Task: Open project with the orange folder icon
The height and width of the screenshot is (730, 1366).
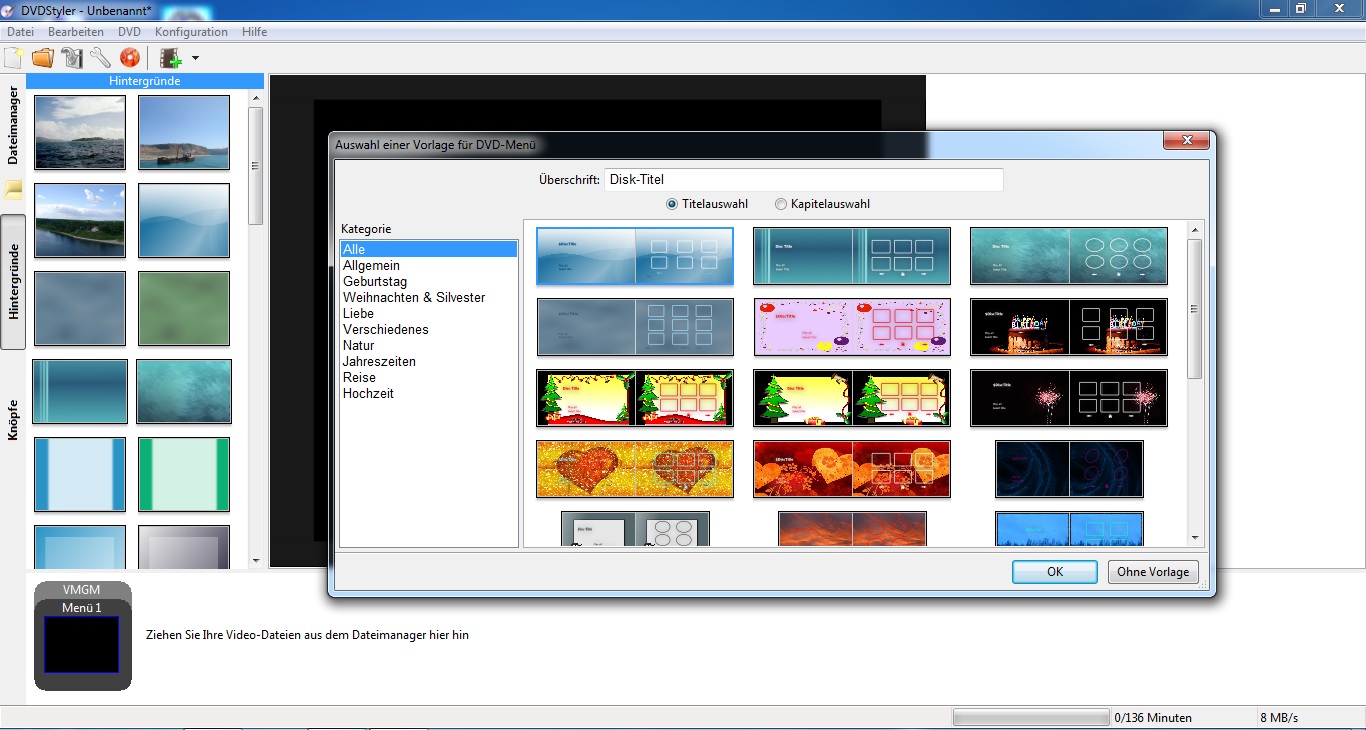Action: pyautogui.click(x=43, y=58)
